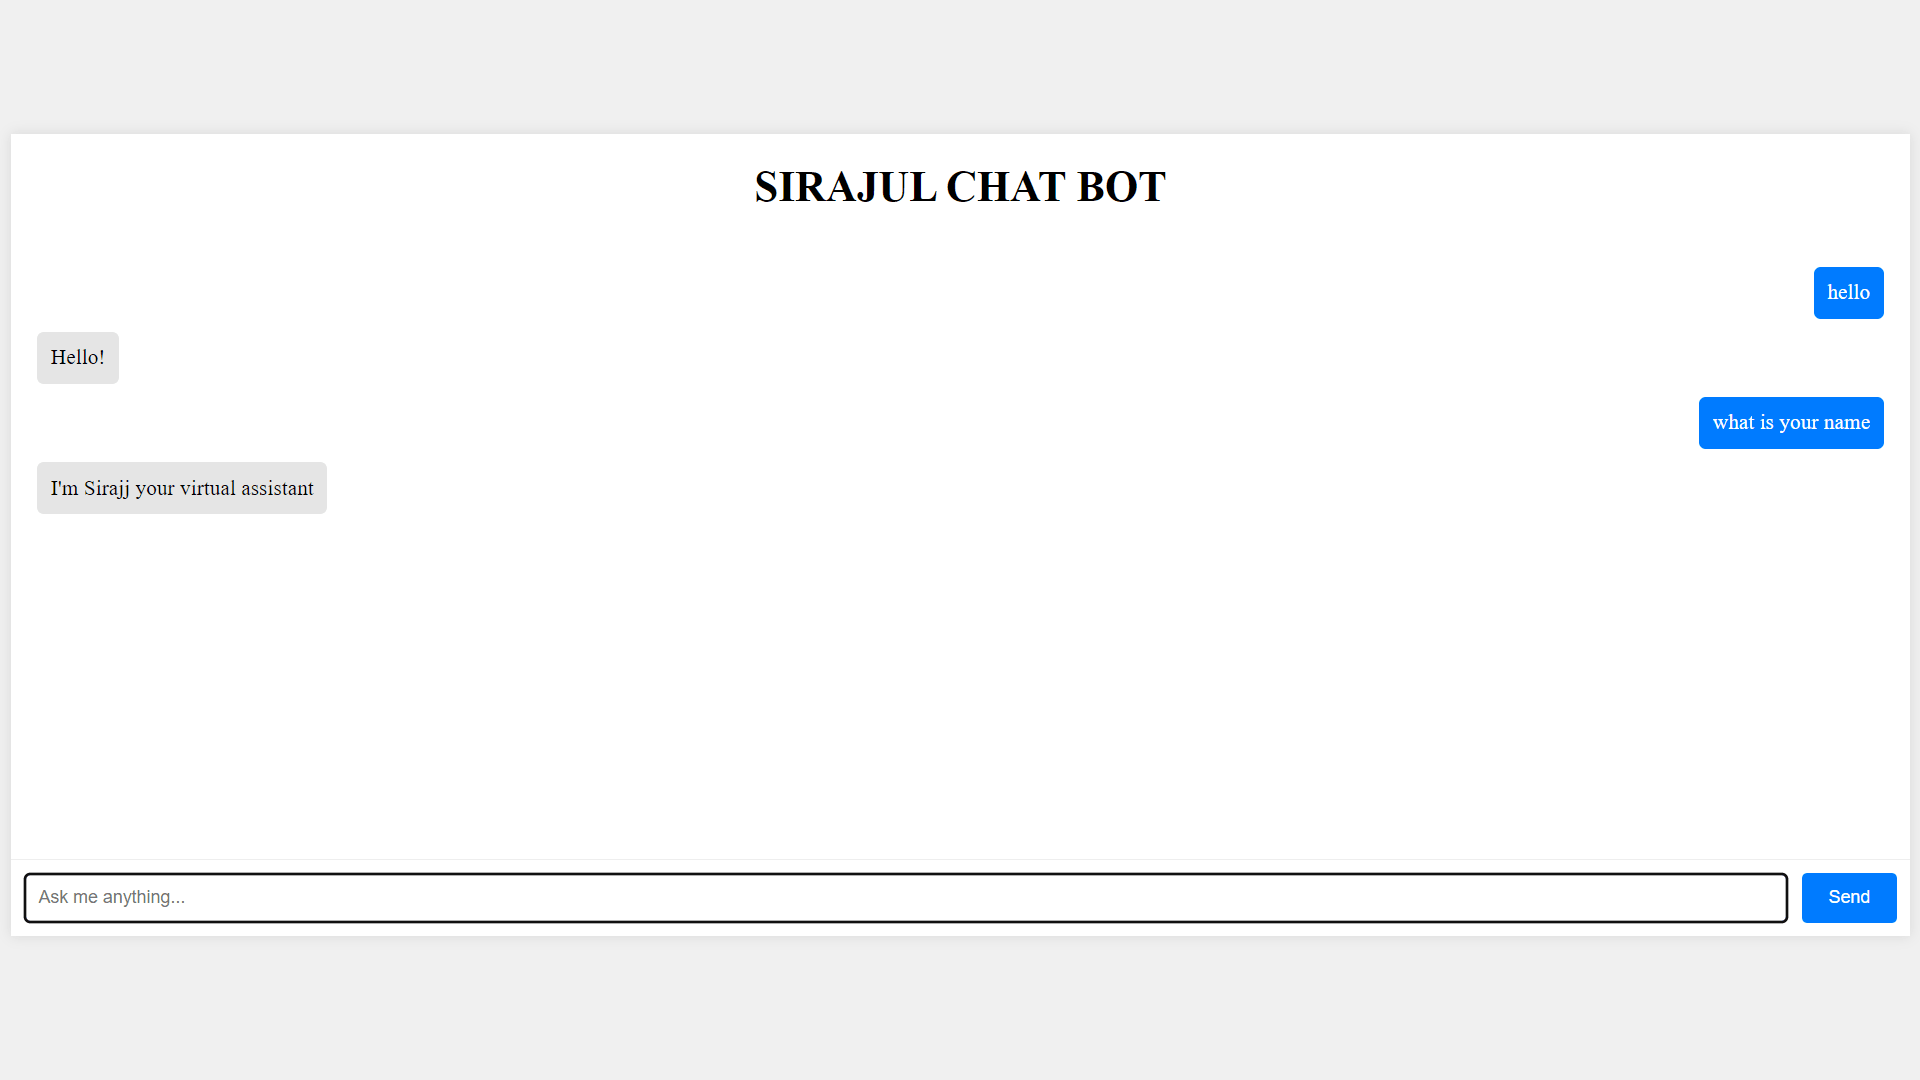Image resolution: width=1920 pixels, height=1080 pixels.
Task: Click the "I'm Sirajj your virtual assistant" bubble
Action: pos(182,488)
